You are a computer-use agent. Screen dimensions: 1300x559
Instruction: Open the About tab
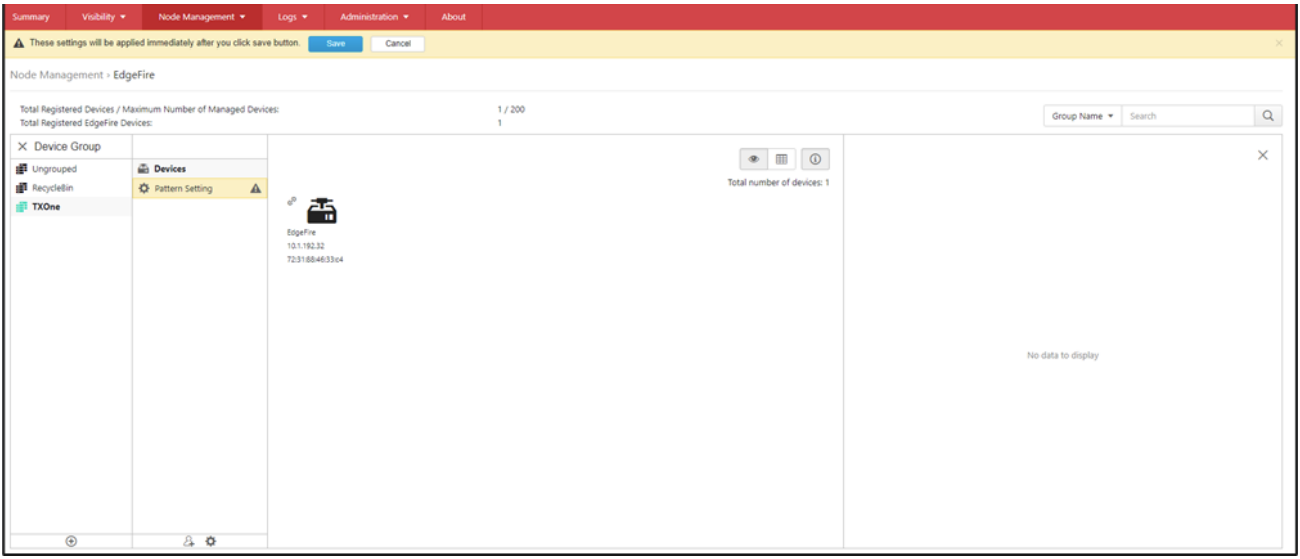pos(454,17)
